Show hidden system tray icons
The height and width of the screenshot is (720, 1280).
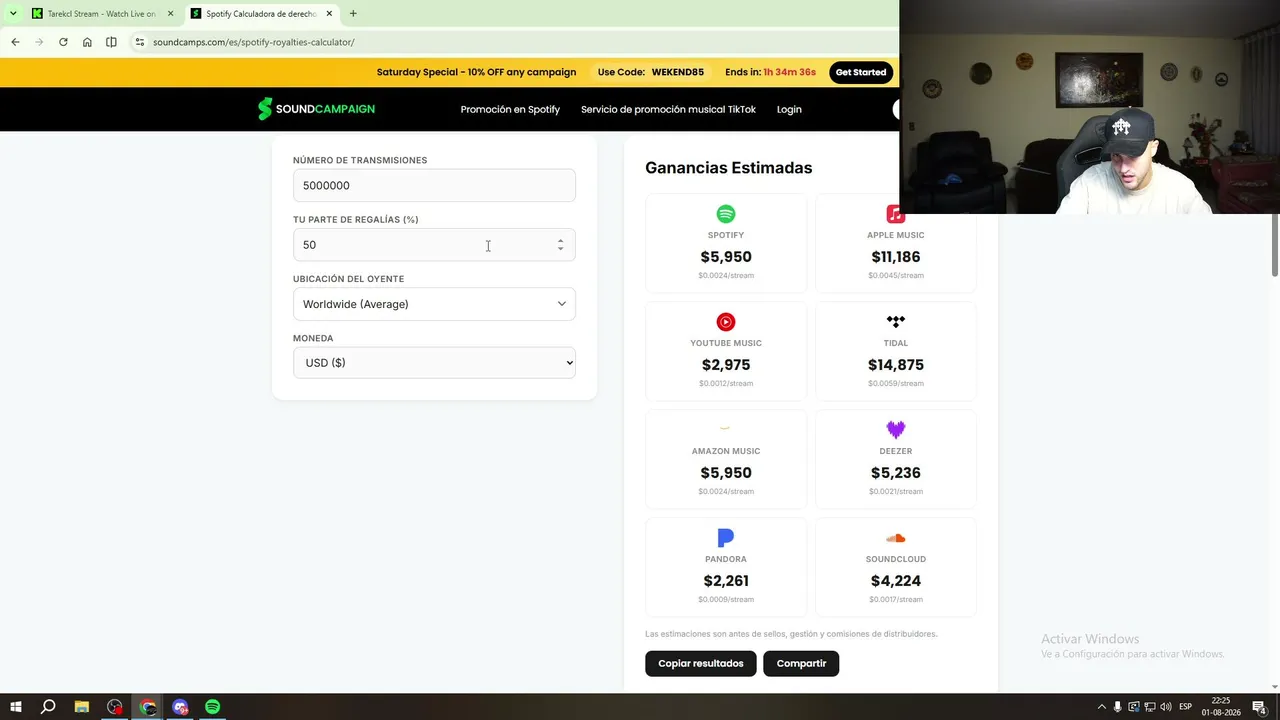[x=1102, y=707]
